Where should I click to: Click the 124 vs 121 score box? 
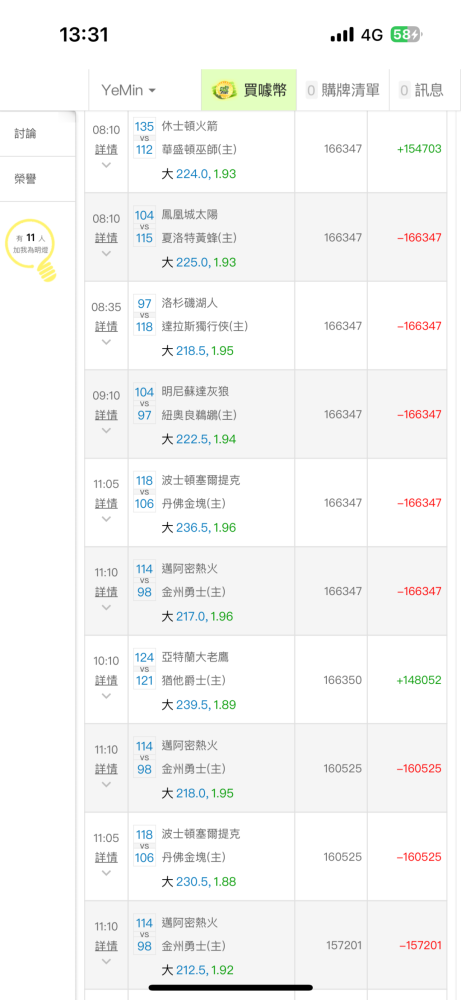tap(145, 669)
